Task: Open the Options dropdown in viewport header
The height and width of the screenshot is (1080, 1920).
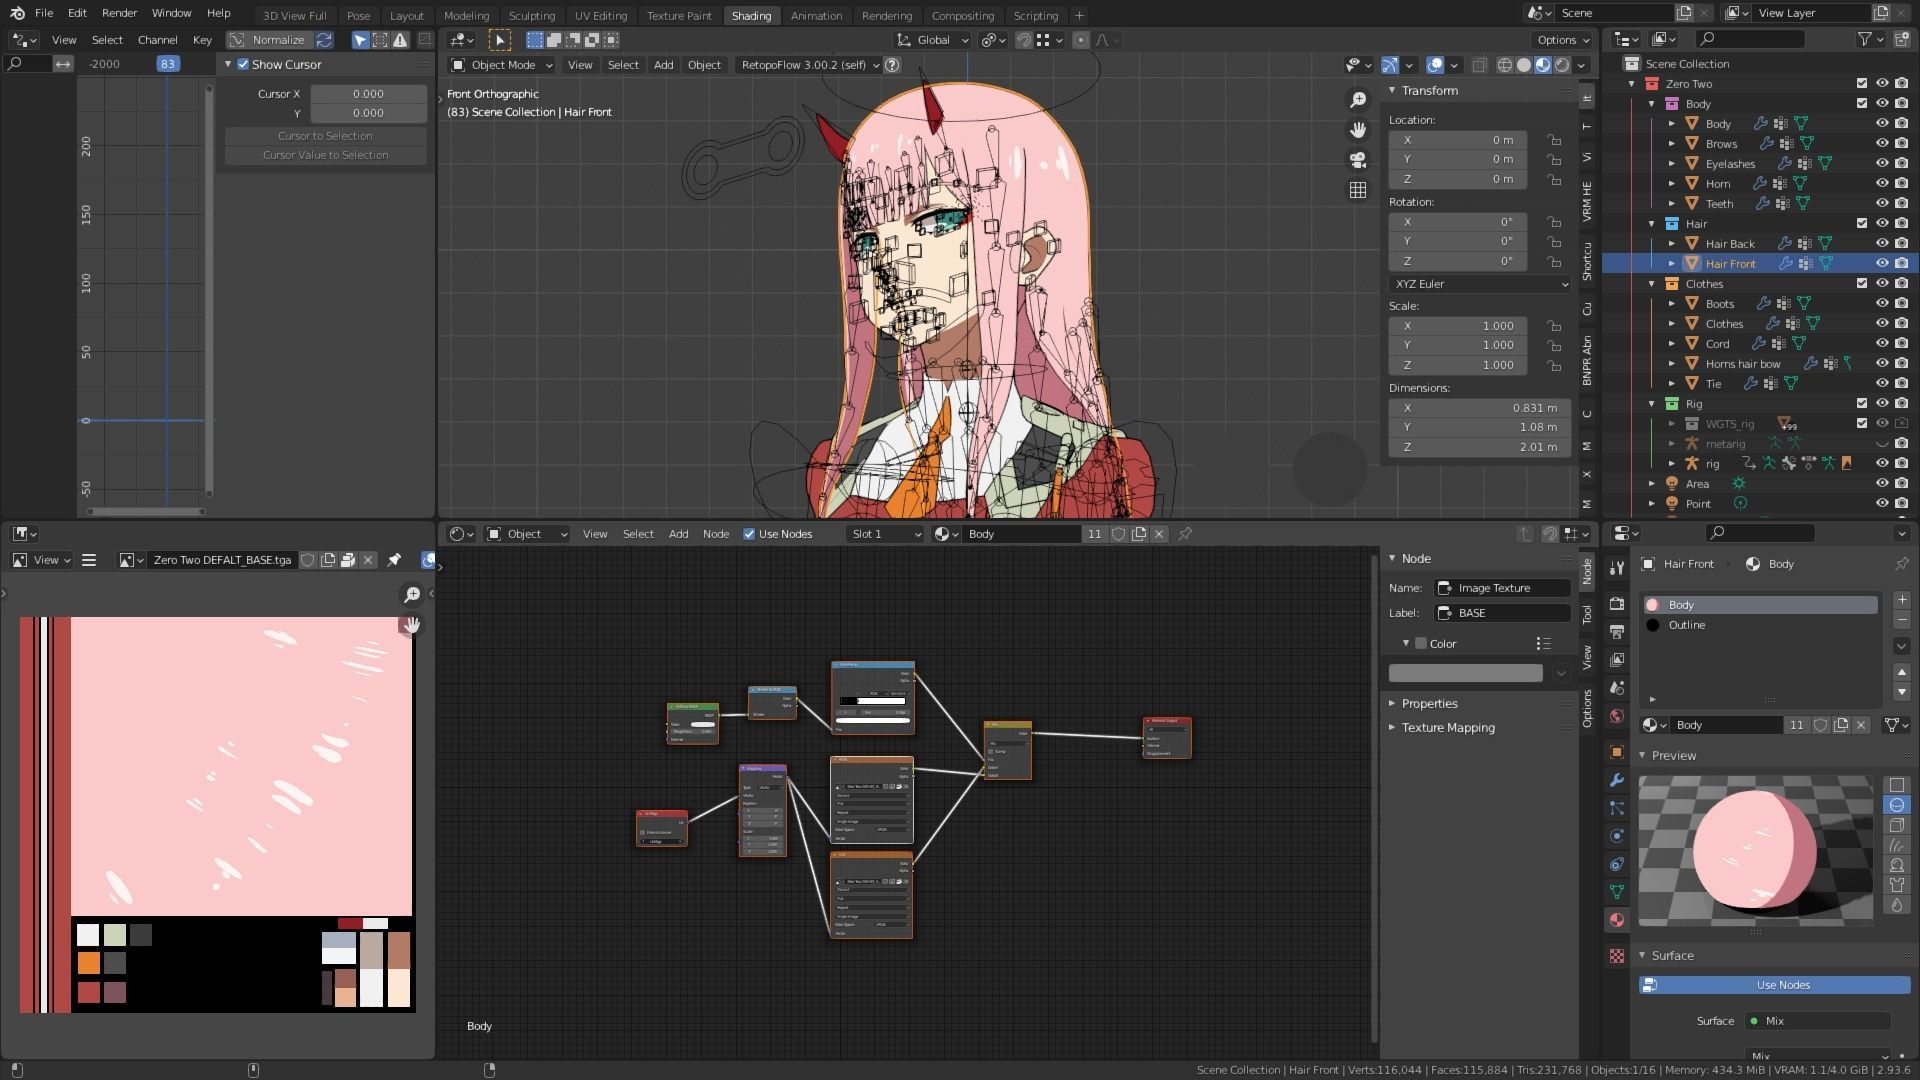Action: coord(1563,40)
